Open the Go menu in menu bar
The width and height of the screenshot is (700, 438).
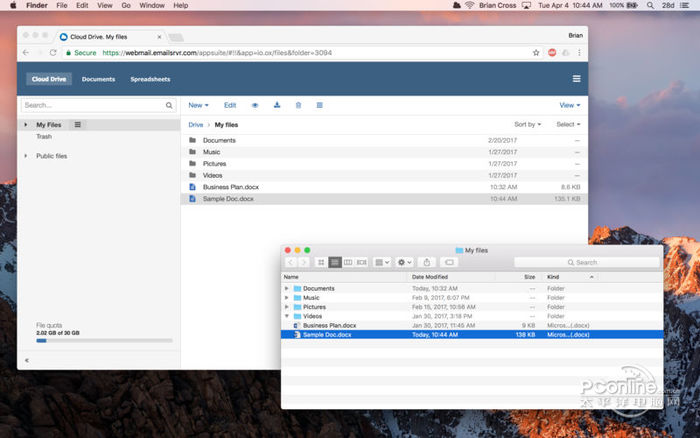tap(126, 5)
